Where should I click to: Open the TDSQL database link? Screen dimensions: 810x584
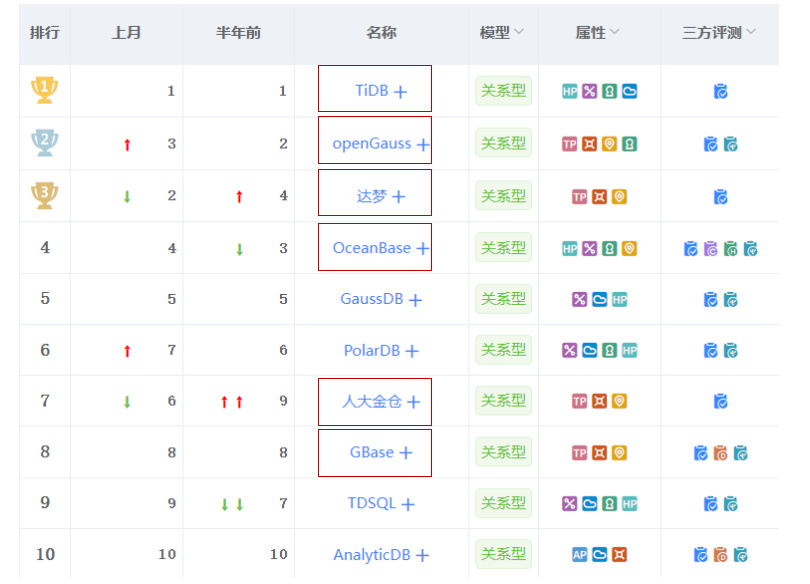pyautogui.click(x=371, y=502)
